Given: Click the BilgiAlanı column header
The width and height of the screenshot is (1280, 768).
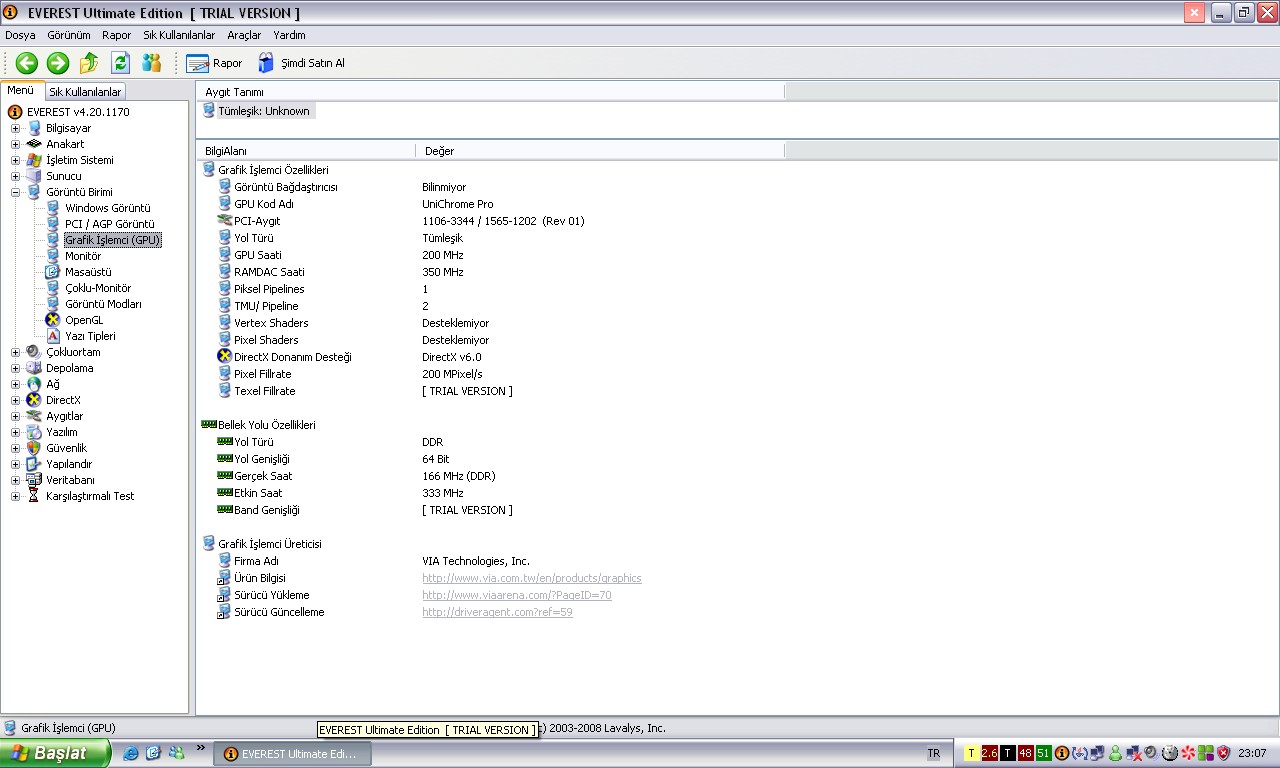Looking at the screenshot, I should (306, 151).
